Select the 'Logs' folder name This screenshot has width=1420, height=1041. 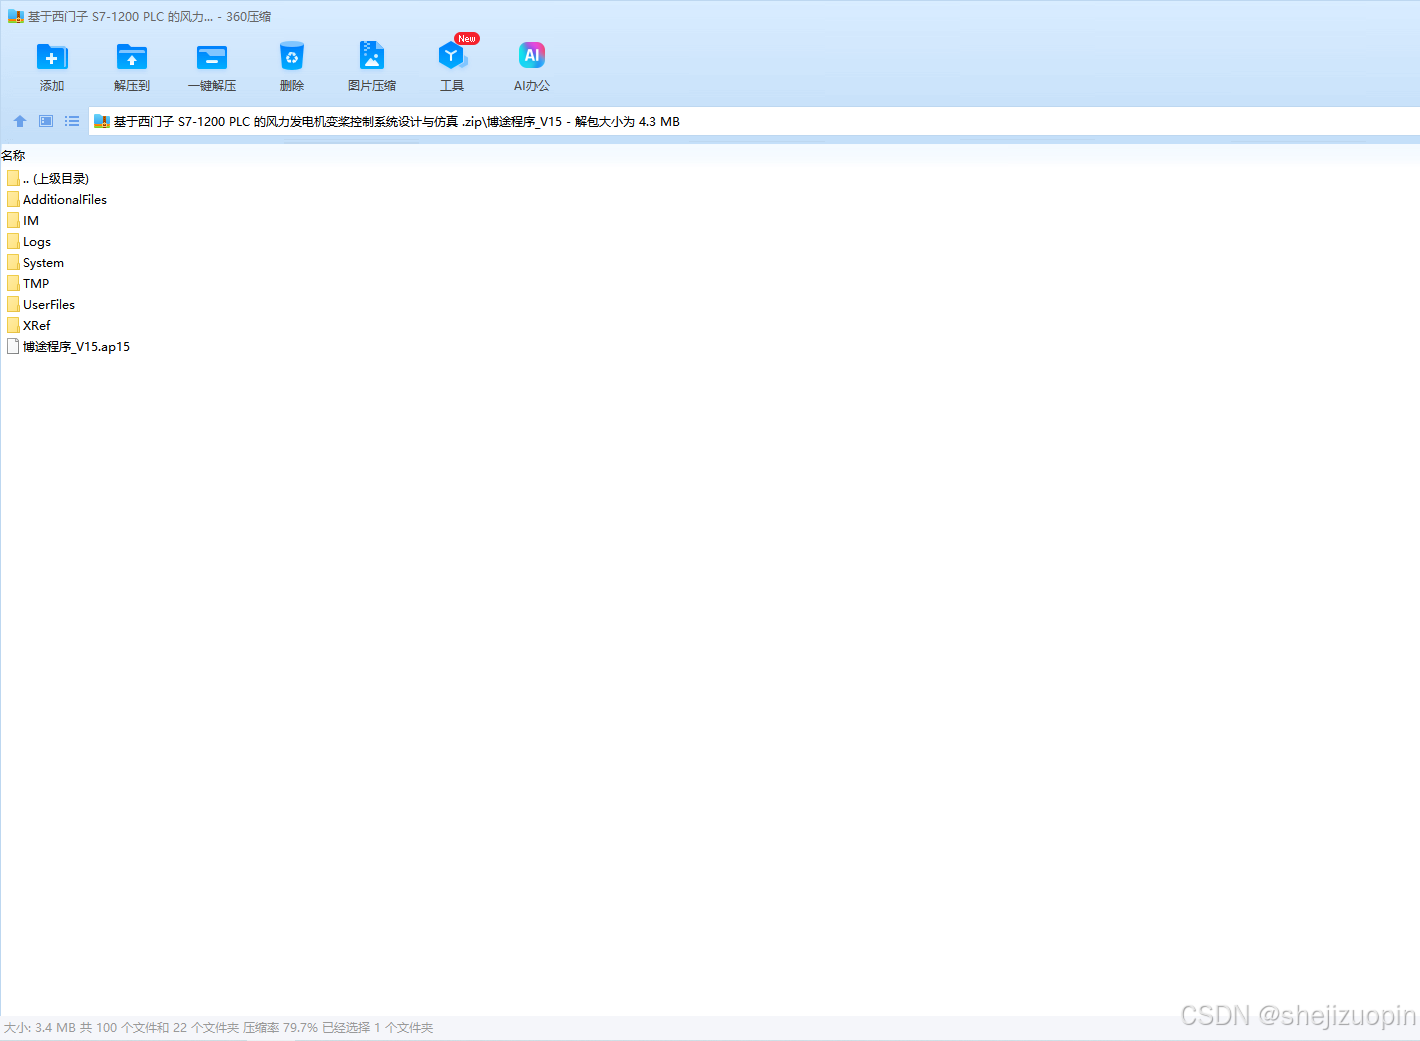click(x=37, y=242)
